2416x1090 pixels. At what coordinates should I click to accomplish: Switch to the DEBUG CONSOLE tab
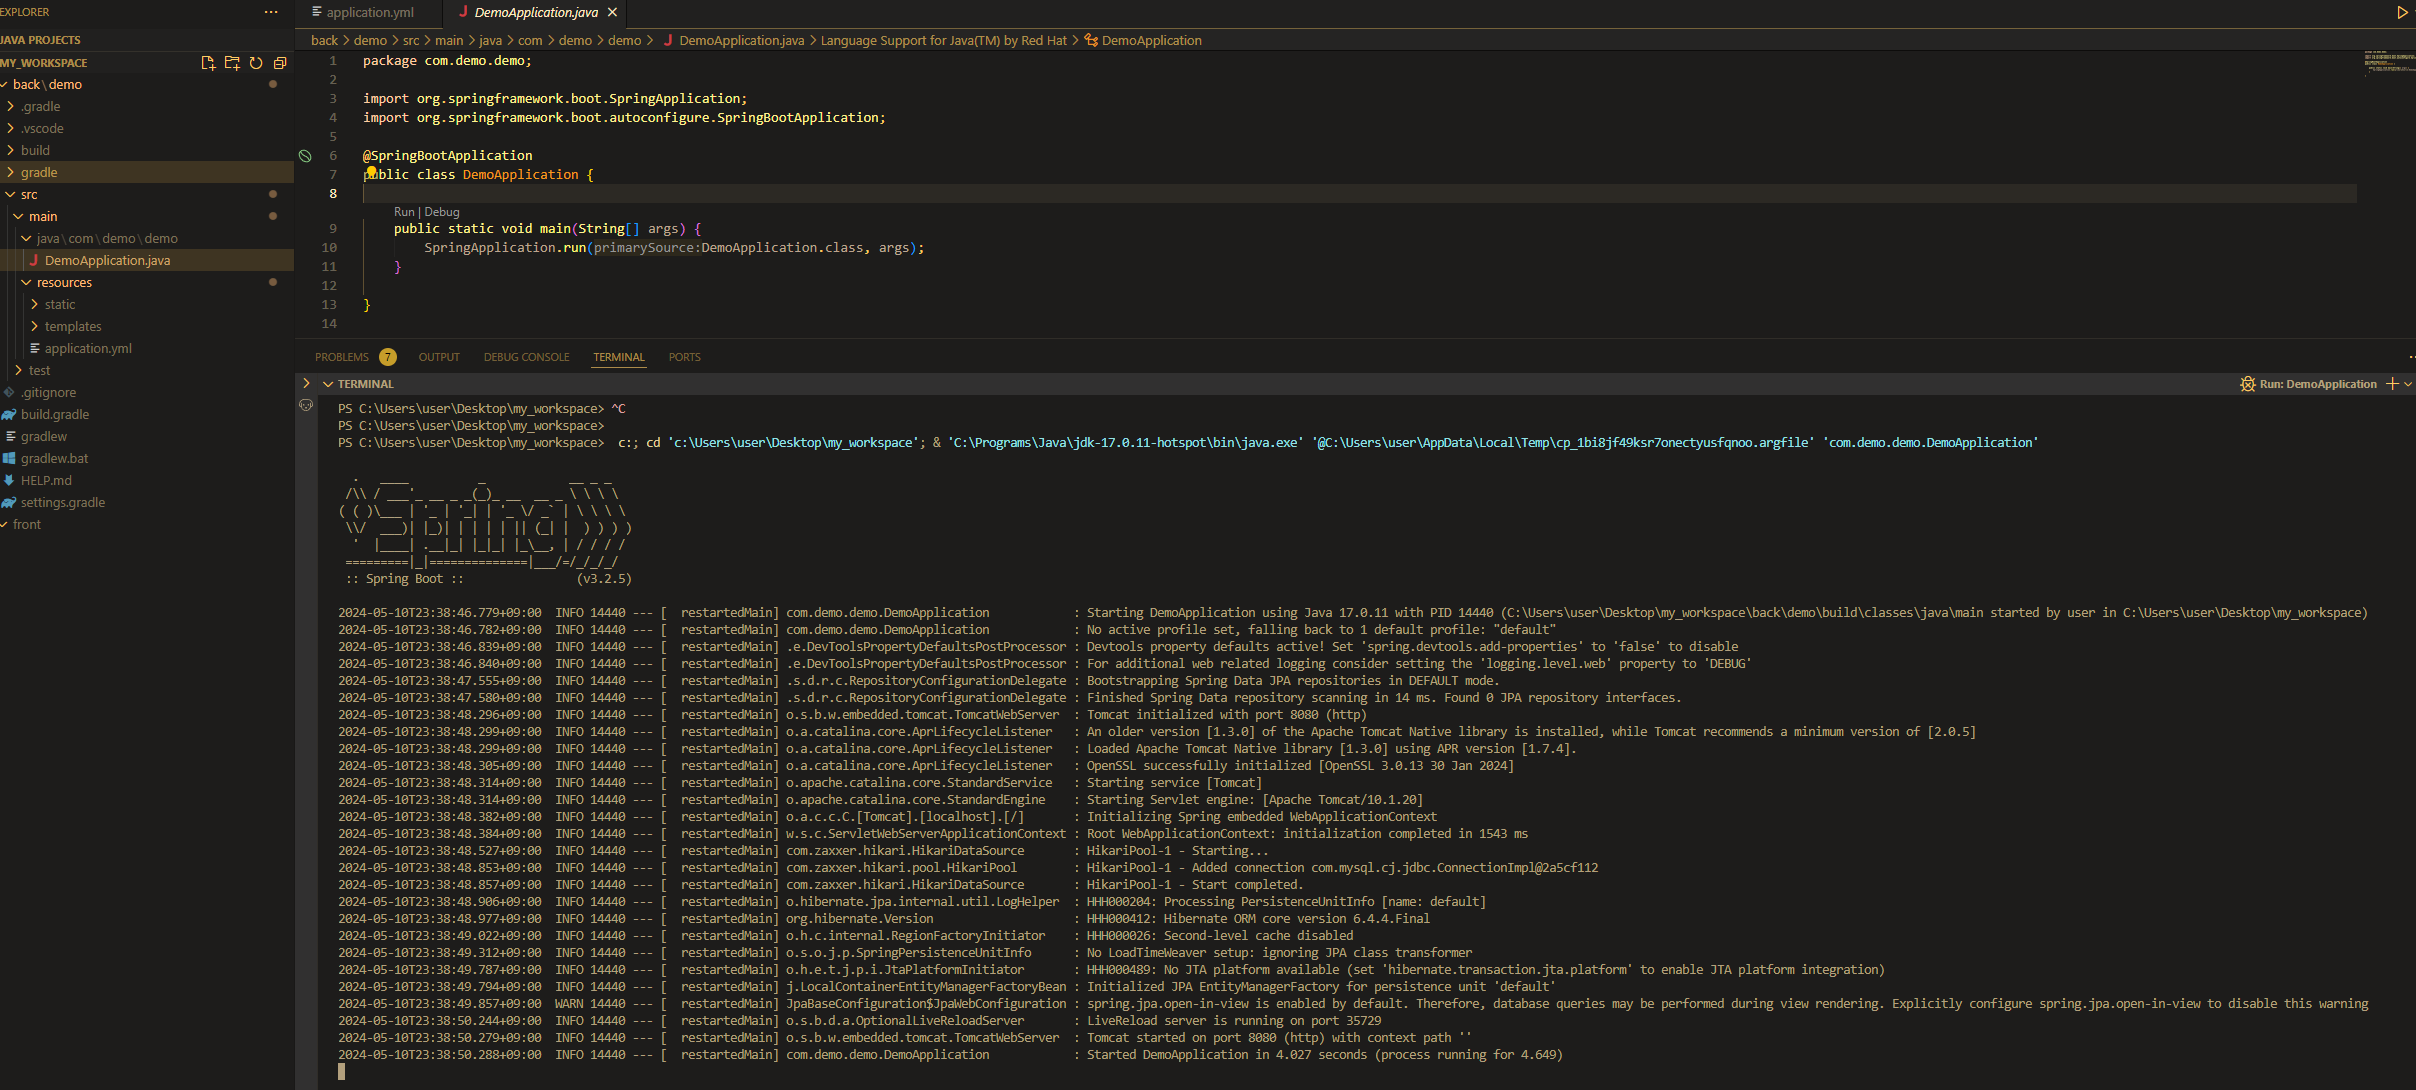pos(526,357)
